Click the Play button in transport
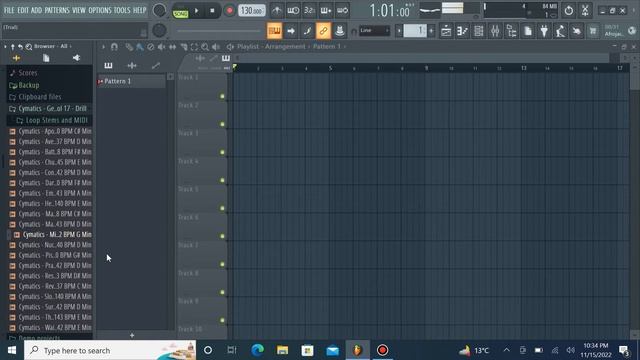The width and height of the screenshot is (640, 360). 196,11
